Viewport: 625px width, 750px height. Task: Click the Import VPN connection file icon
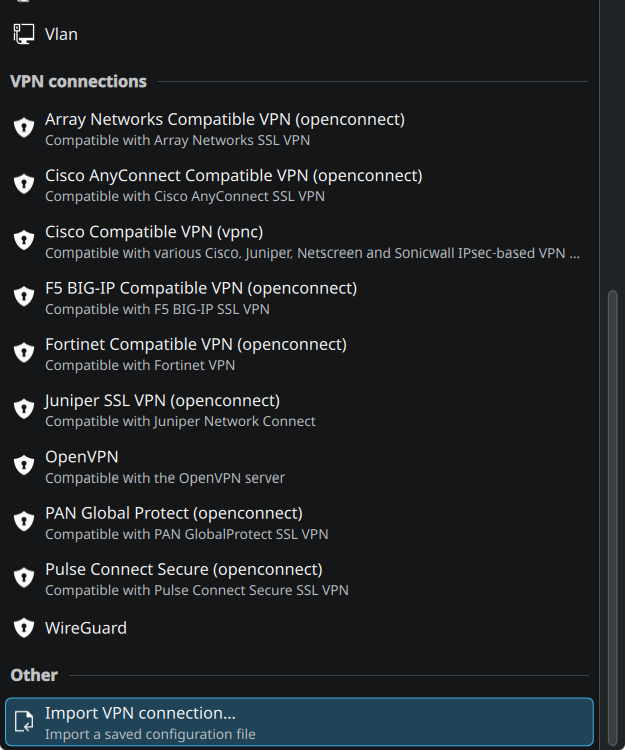coord(24,722)
